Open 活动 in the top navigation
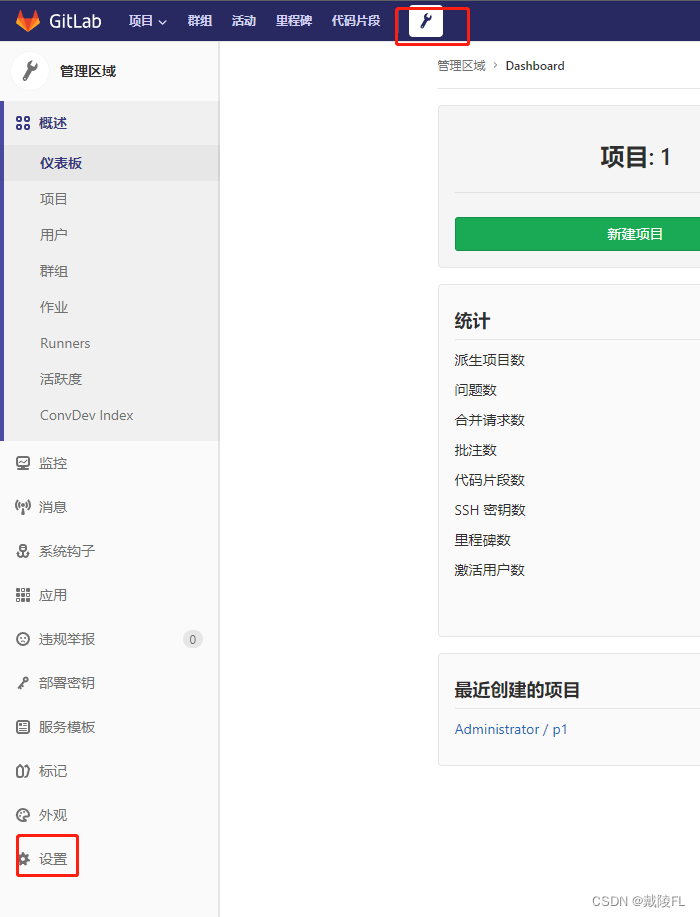Viewport: 700px width, 917px height. (x=244, y=21)
